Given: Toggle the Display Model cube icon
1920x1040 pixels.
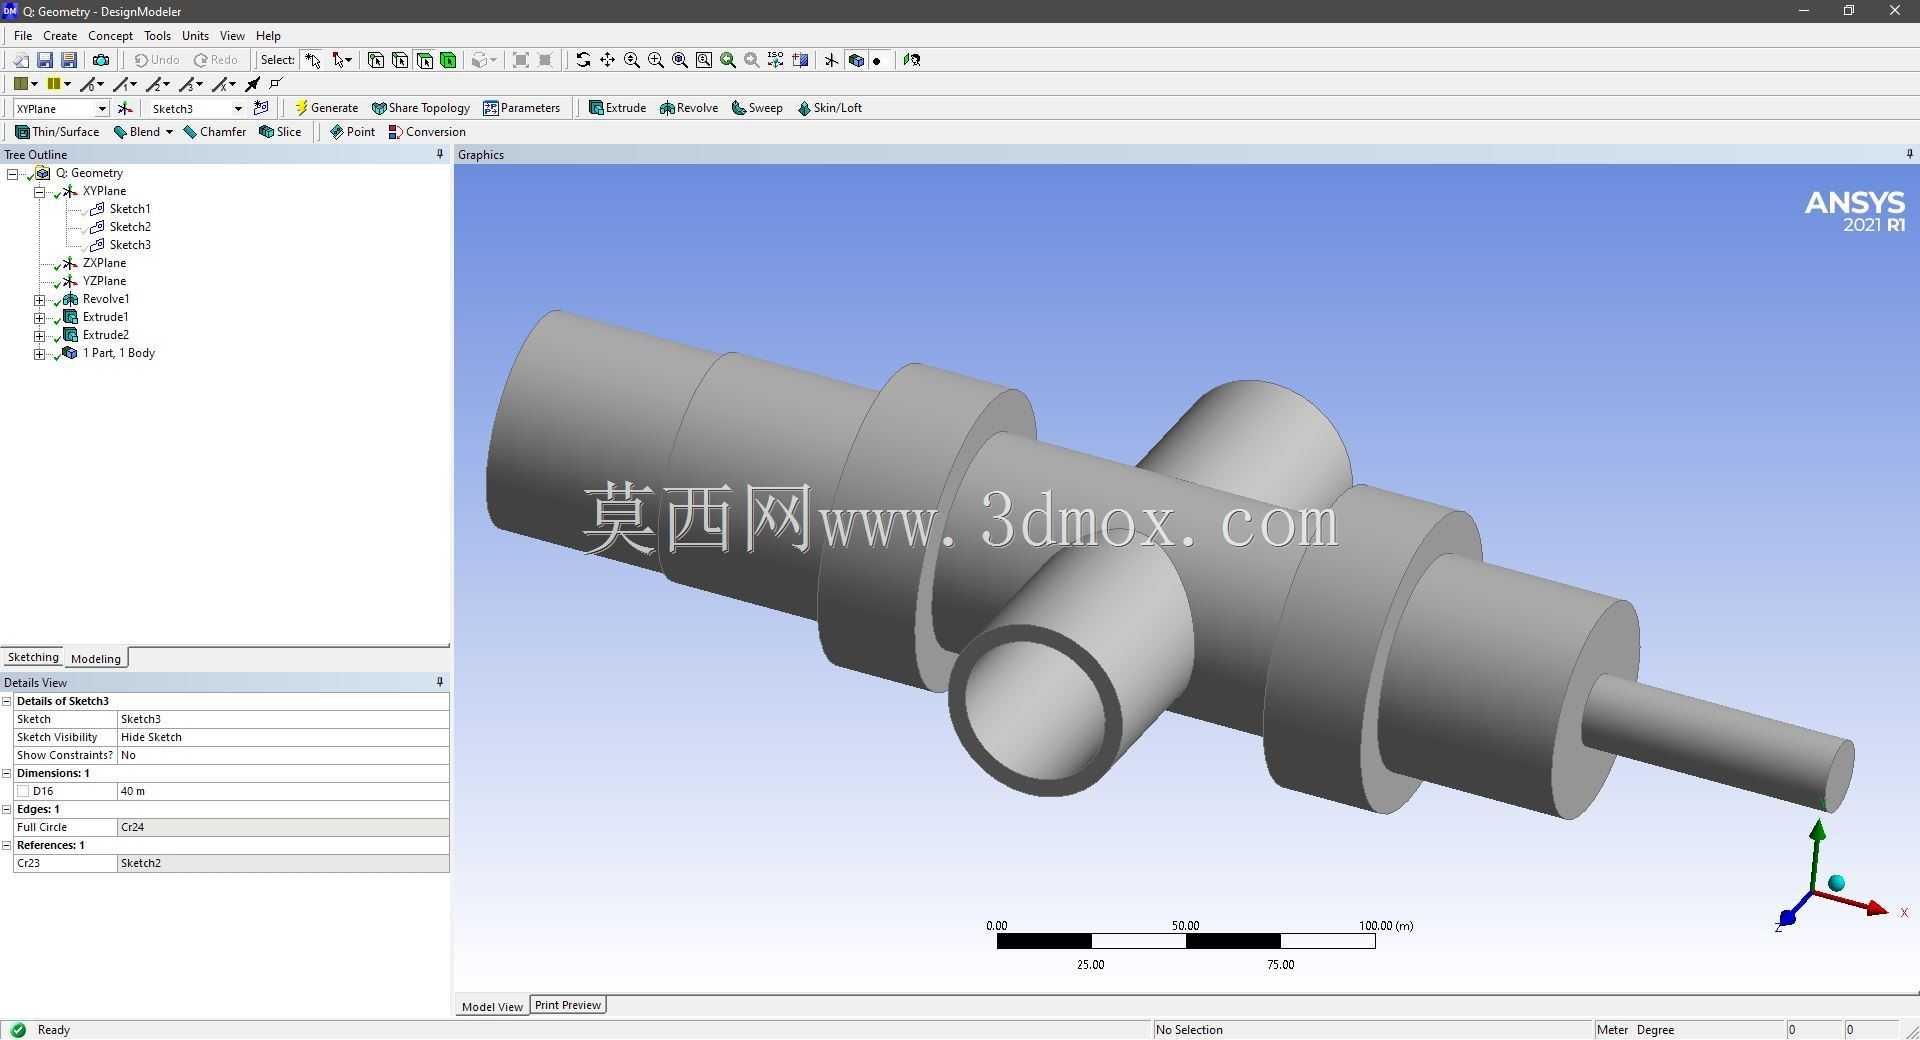Looking at the screenshot, I should coord(856,60).
